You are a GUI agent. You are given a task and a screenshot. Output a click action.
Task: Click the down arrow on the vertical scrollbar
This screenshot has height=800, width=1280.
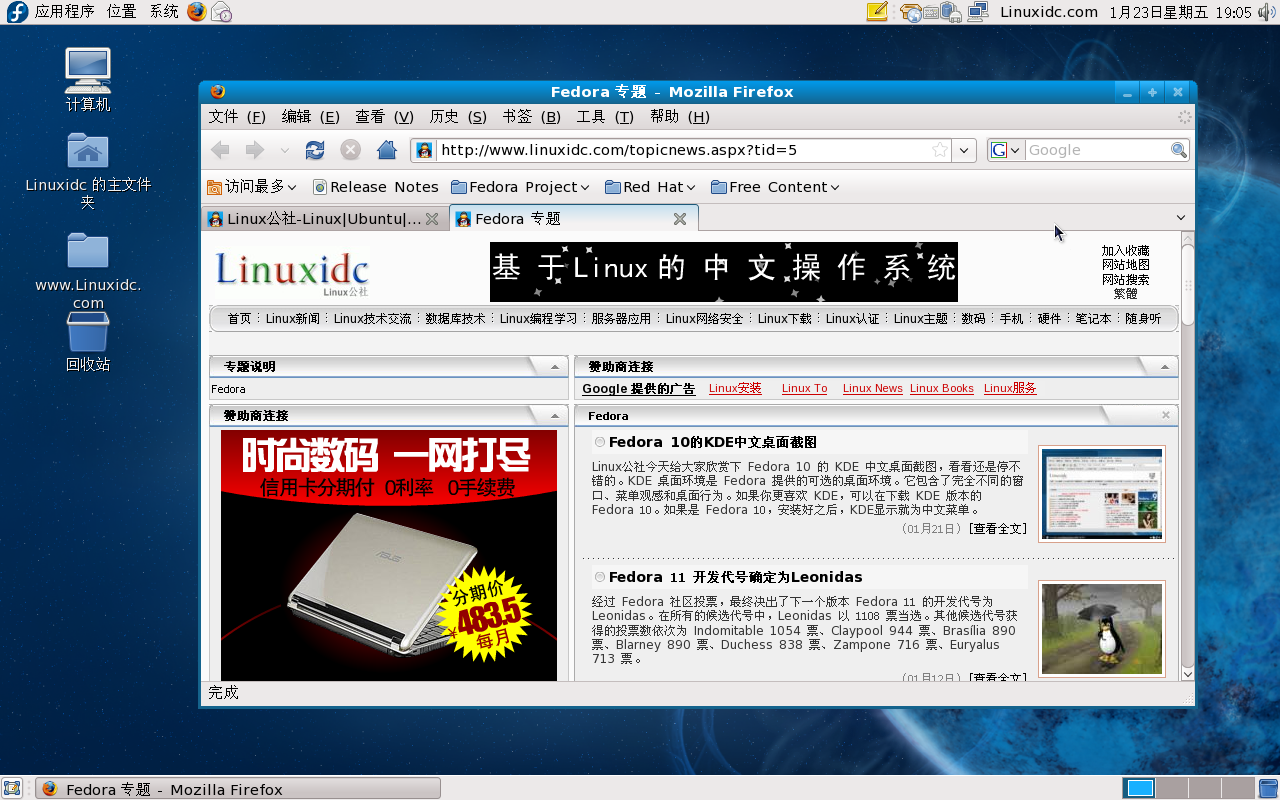(1187, 674)
